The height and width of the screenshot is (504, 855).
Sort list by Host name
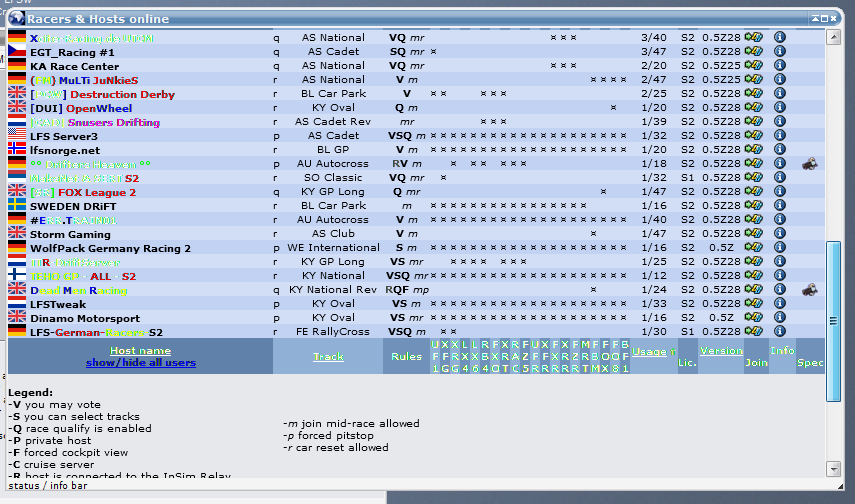pos(140,351)
